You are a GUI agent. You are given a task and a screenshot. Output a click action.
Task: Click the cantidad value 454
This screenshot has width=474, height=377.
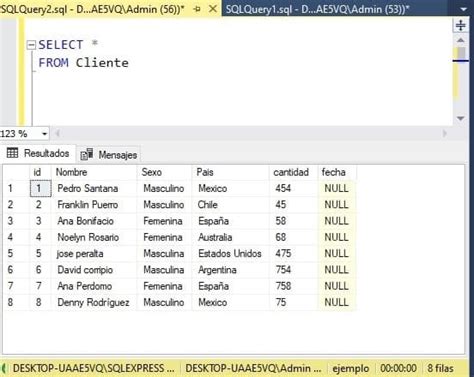[x=293, y=188]
